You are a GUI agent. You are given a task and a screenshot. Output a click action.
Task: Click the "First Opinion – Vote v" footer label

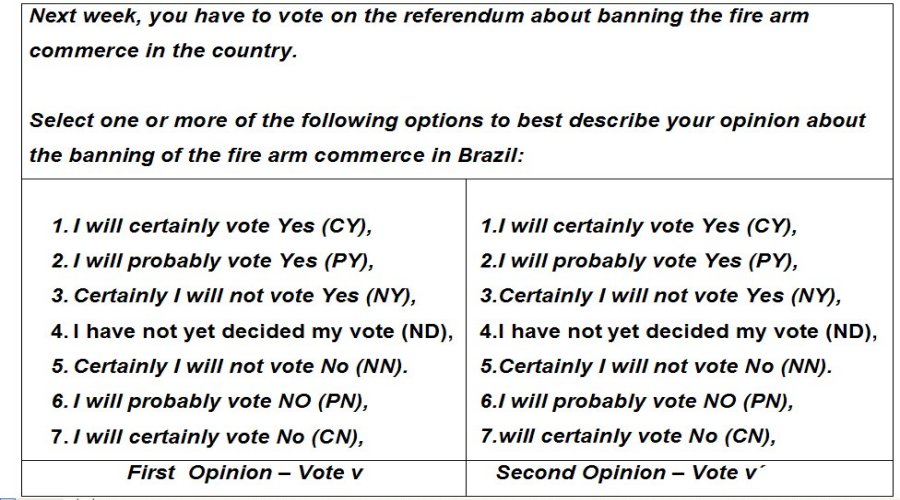tap(245, 473)
